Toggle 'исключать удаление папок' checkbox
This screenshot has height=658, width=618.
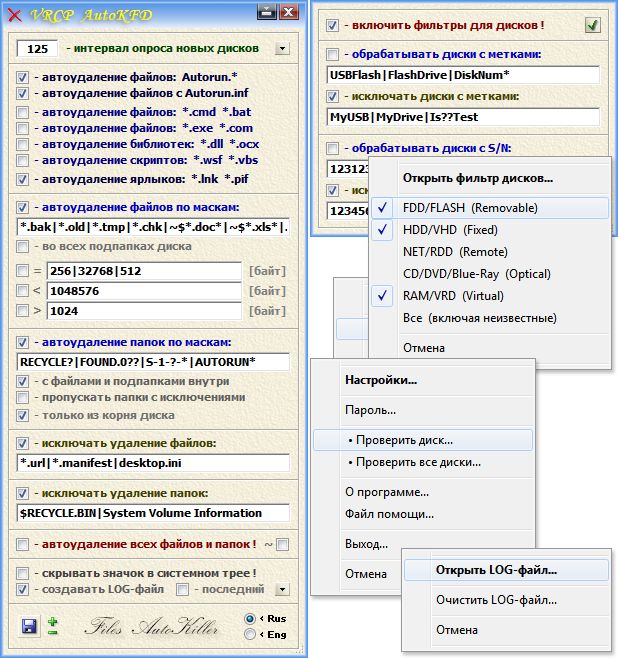[23, 494]
